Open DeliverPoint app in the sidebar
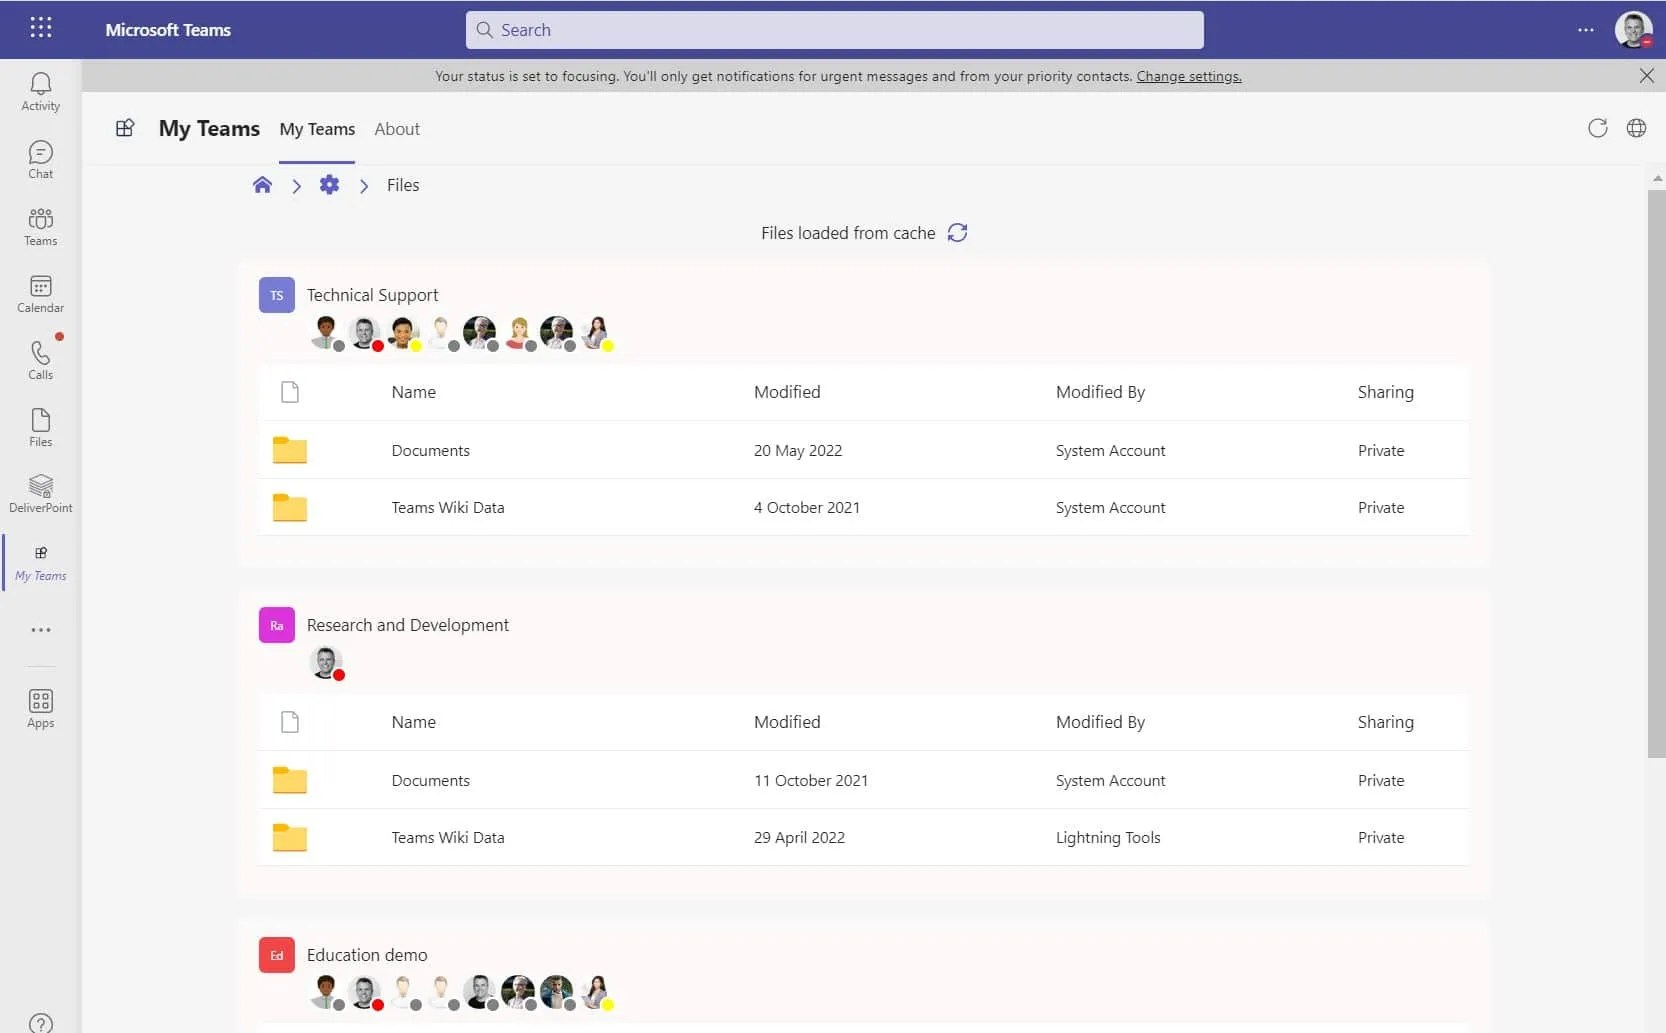This screenshot has height=1033, width=1666. tap(41, 494)
